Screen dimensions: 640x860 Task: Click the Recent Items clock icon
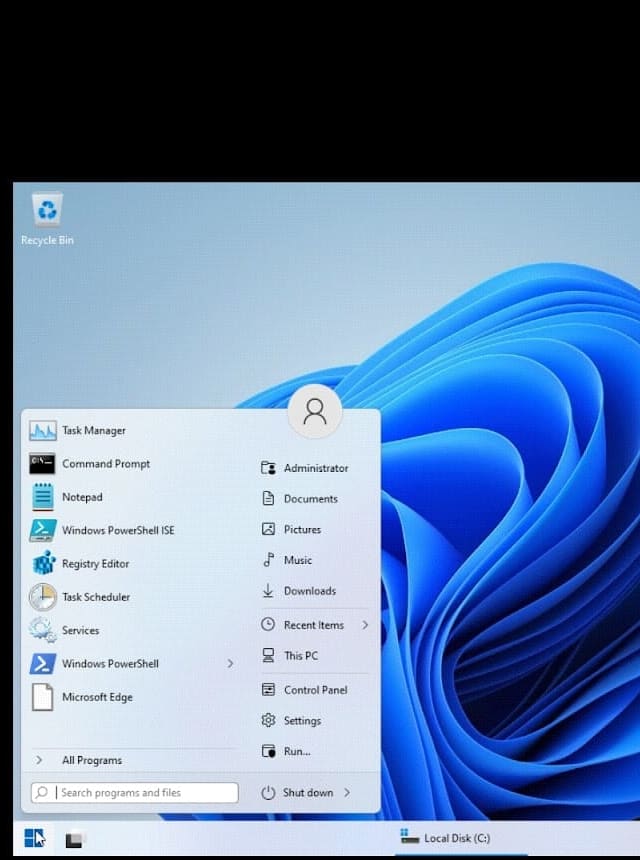pyautogui.click(x=268, y=624)
